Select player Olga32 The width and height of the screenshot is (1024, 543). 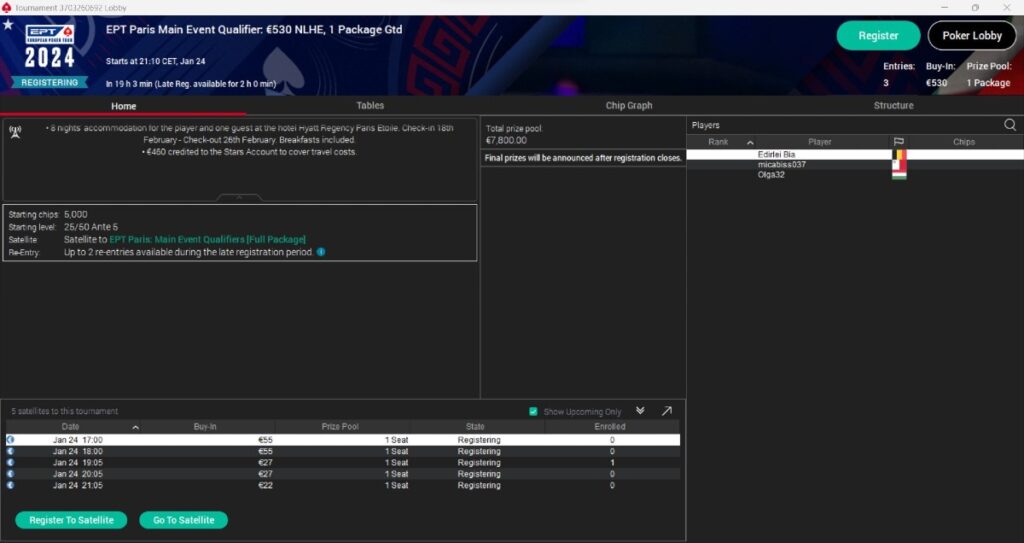point(771,174)
